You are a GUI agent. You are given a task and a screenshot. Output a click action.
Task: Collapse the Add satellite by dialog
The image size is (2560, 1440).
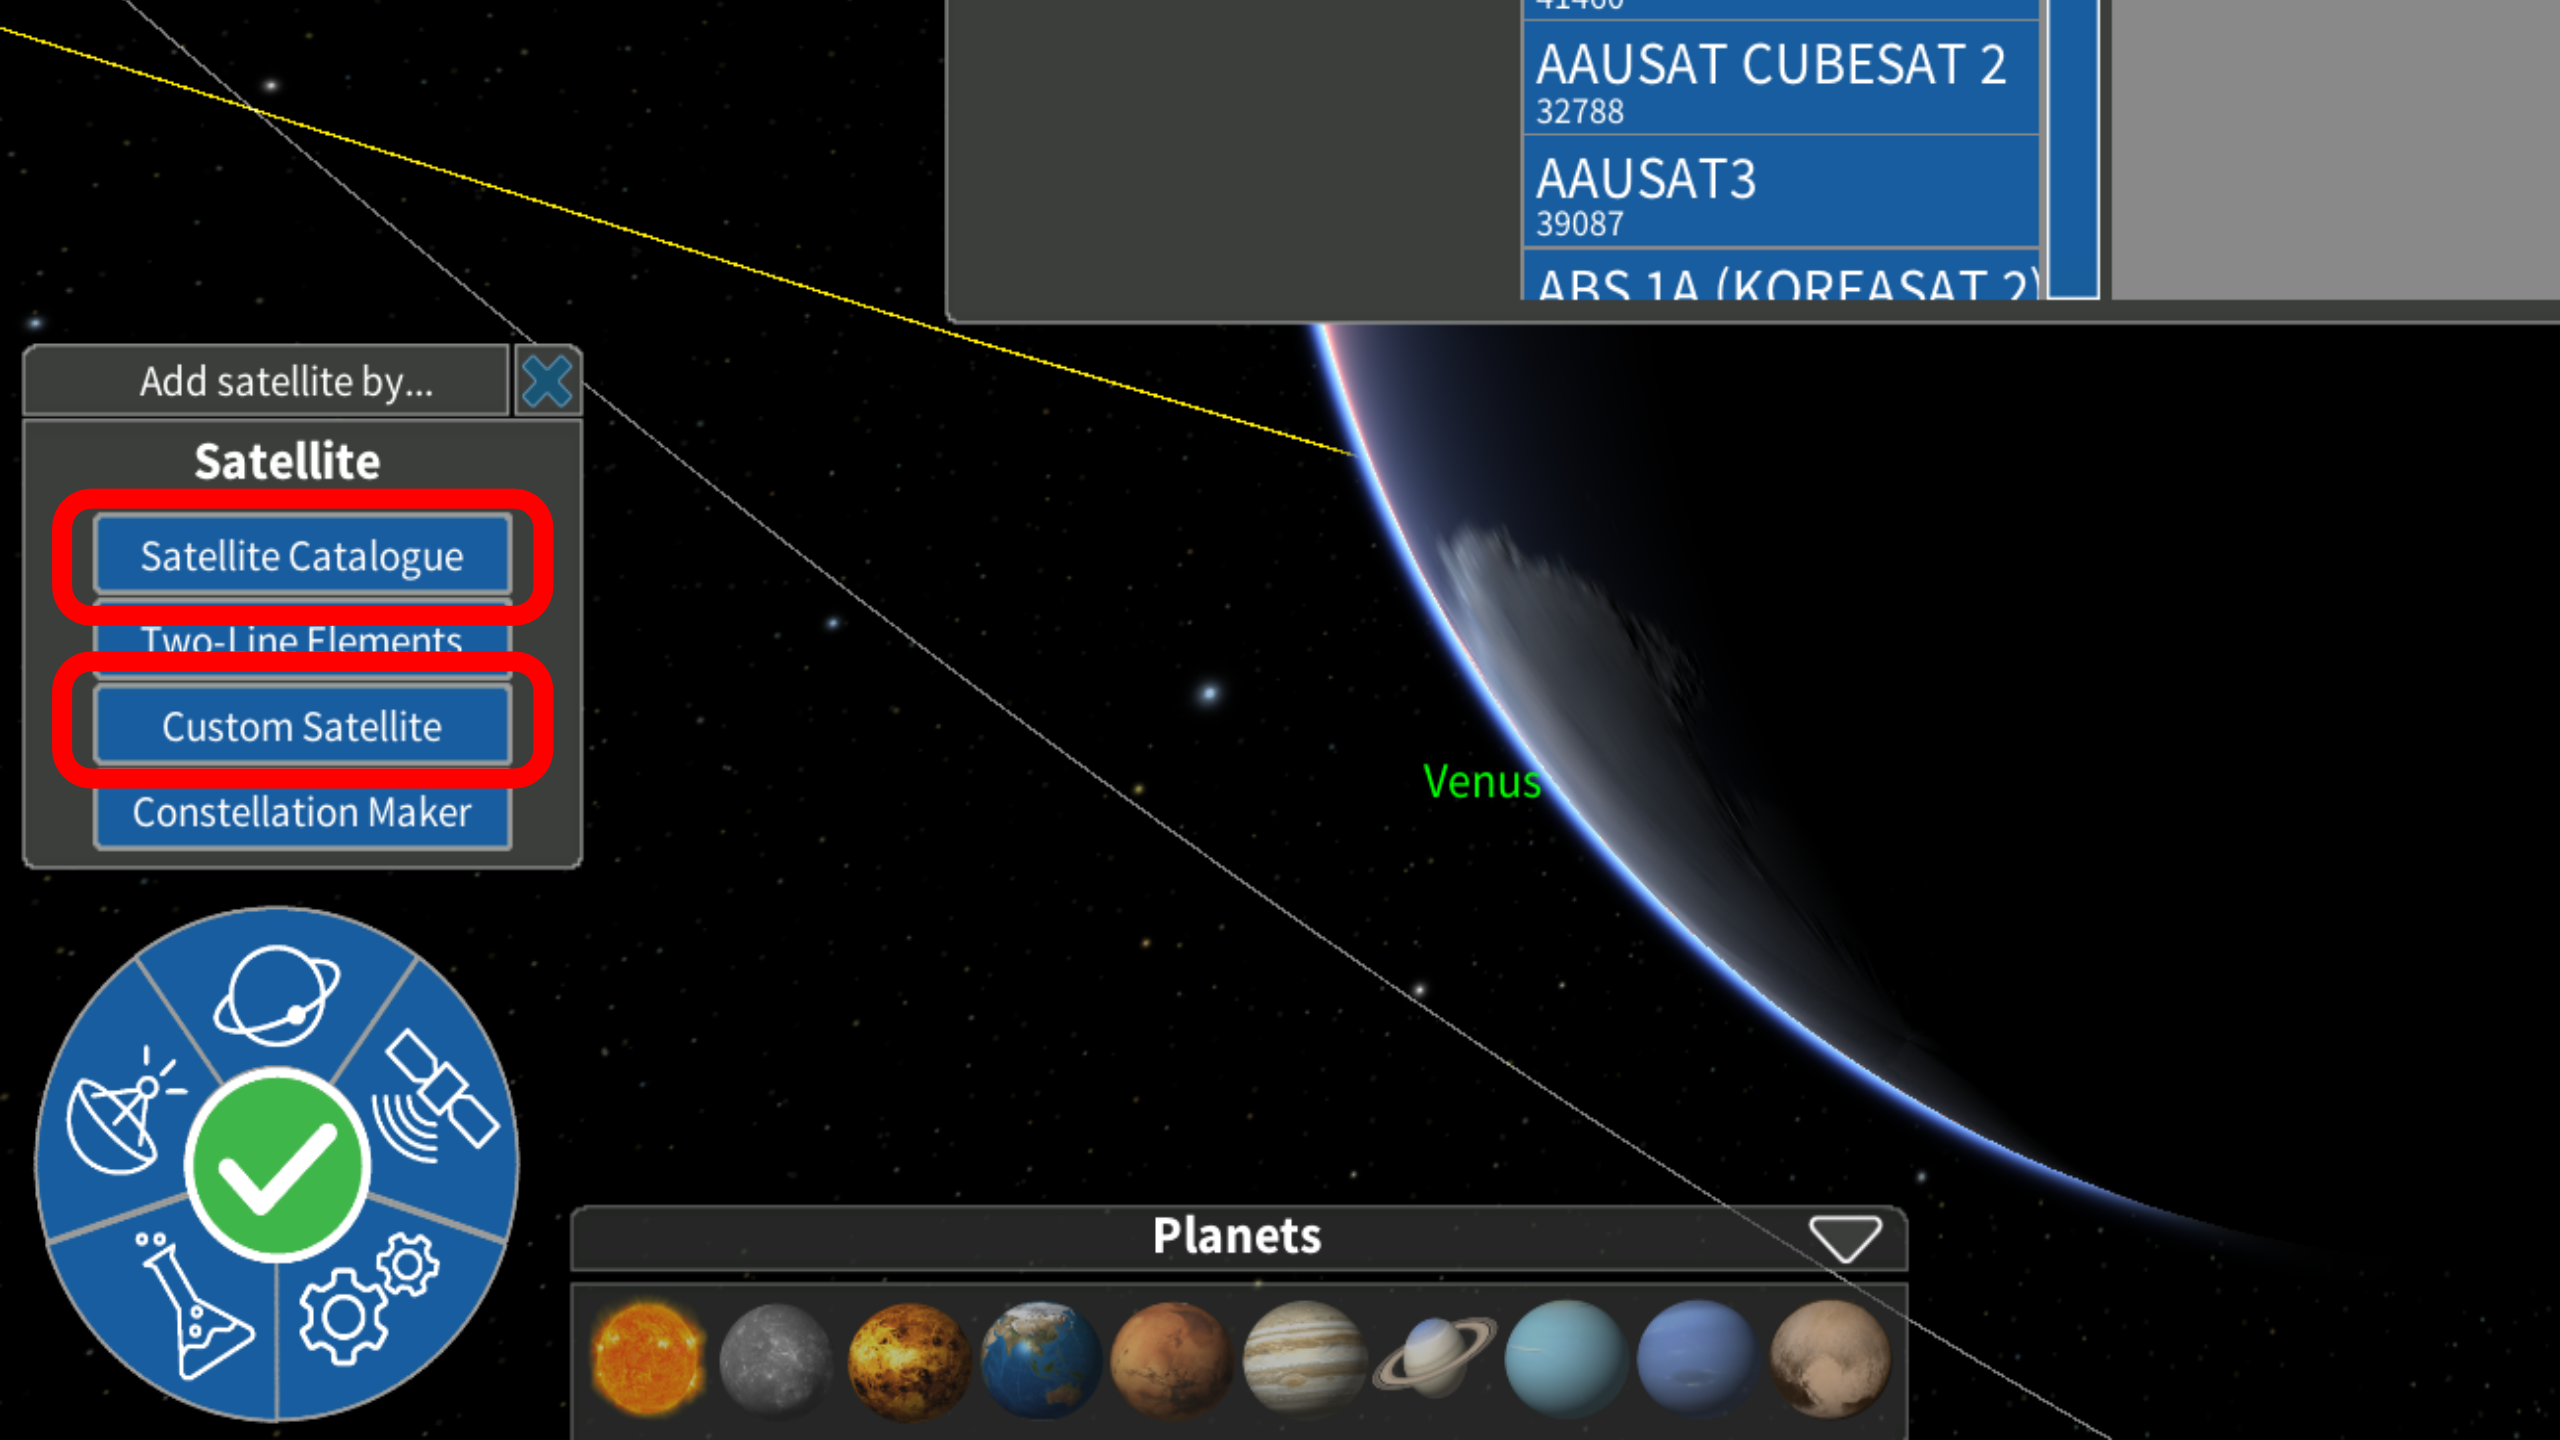click(x=547, y=382)
